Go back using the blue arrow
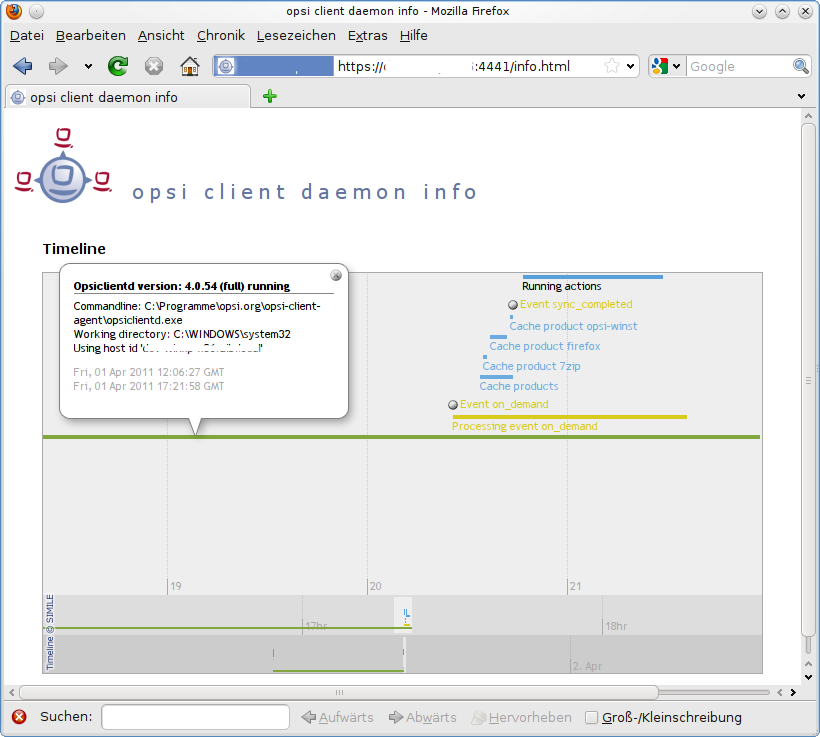The width and height of the screenshot is (820, 737). coord(23,66)
